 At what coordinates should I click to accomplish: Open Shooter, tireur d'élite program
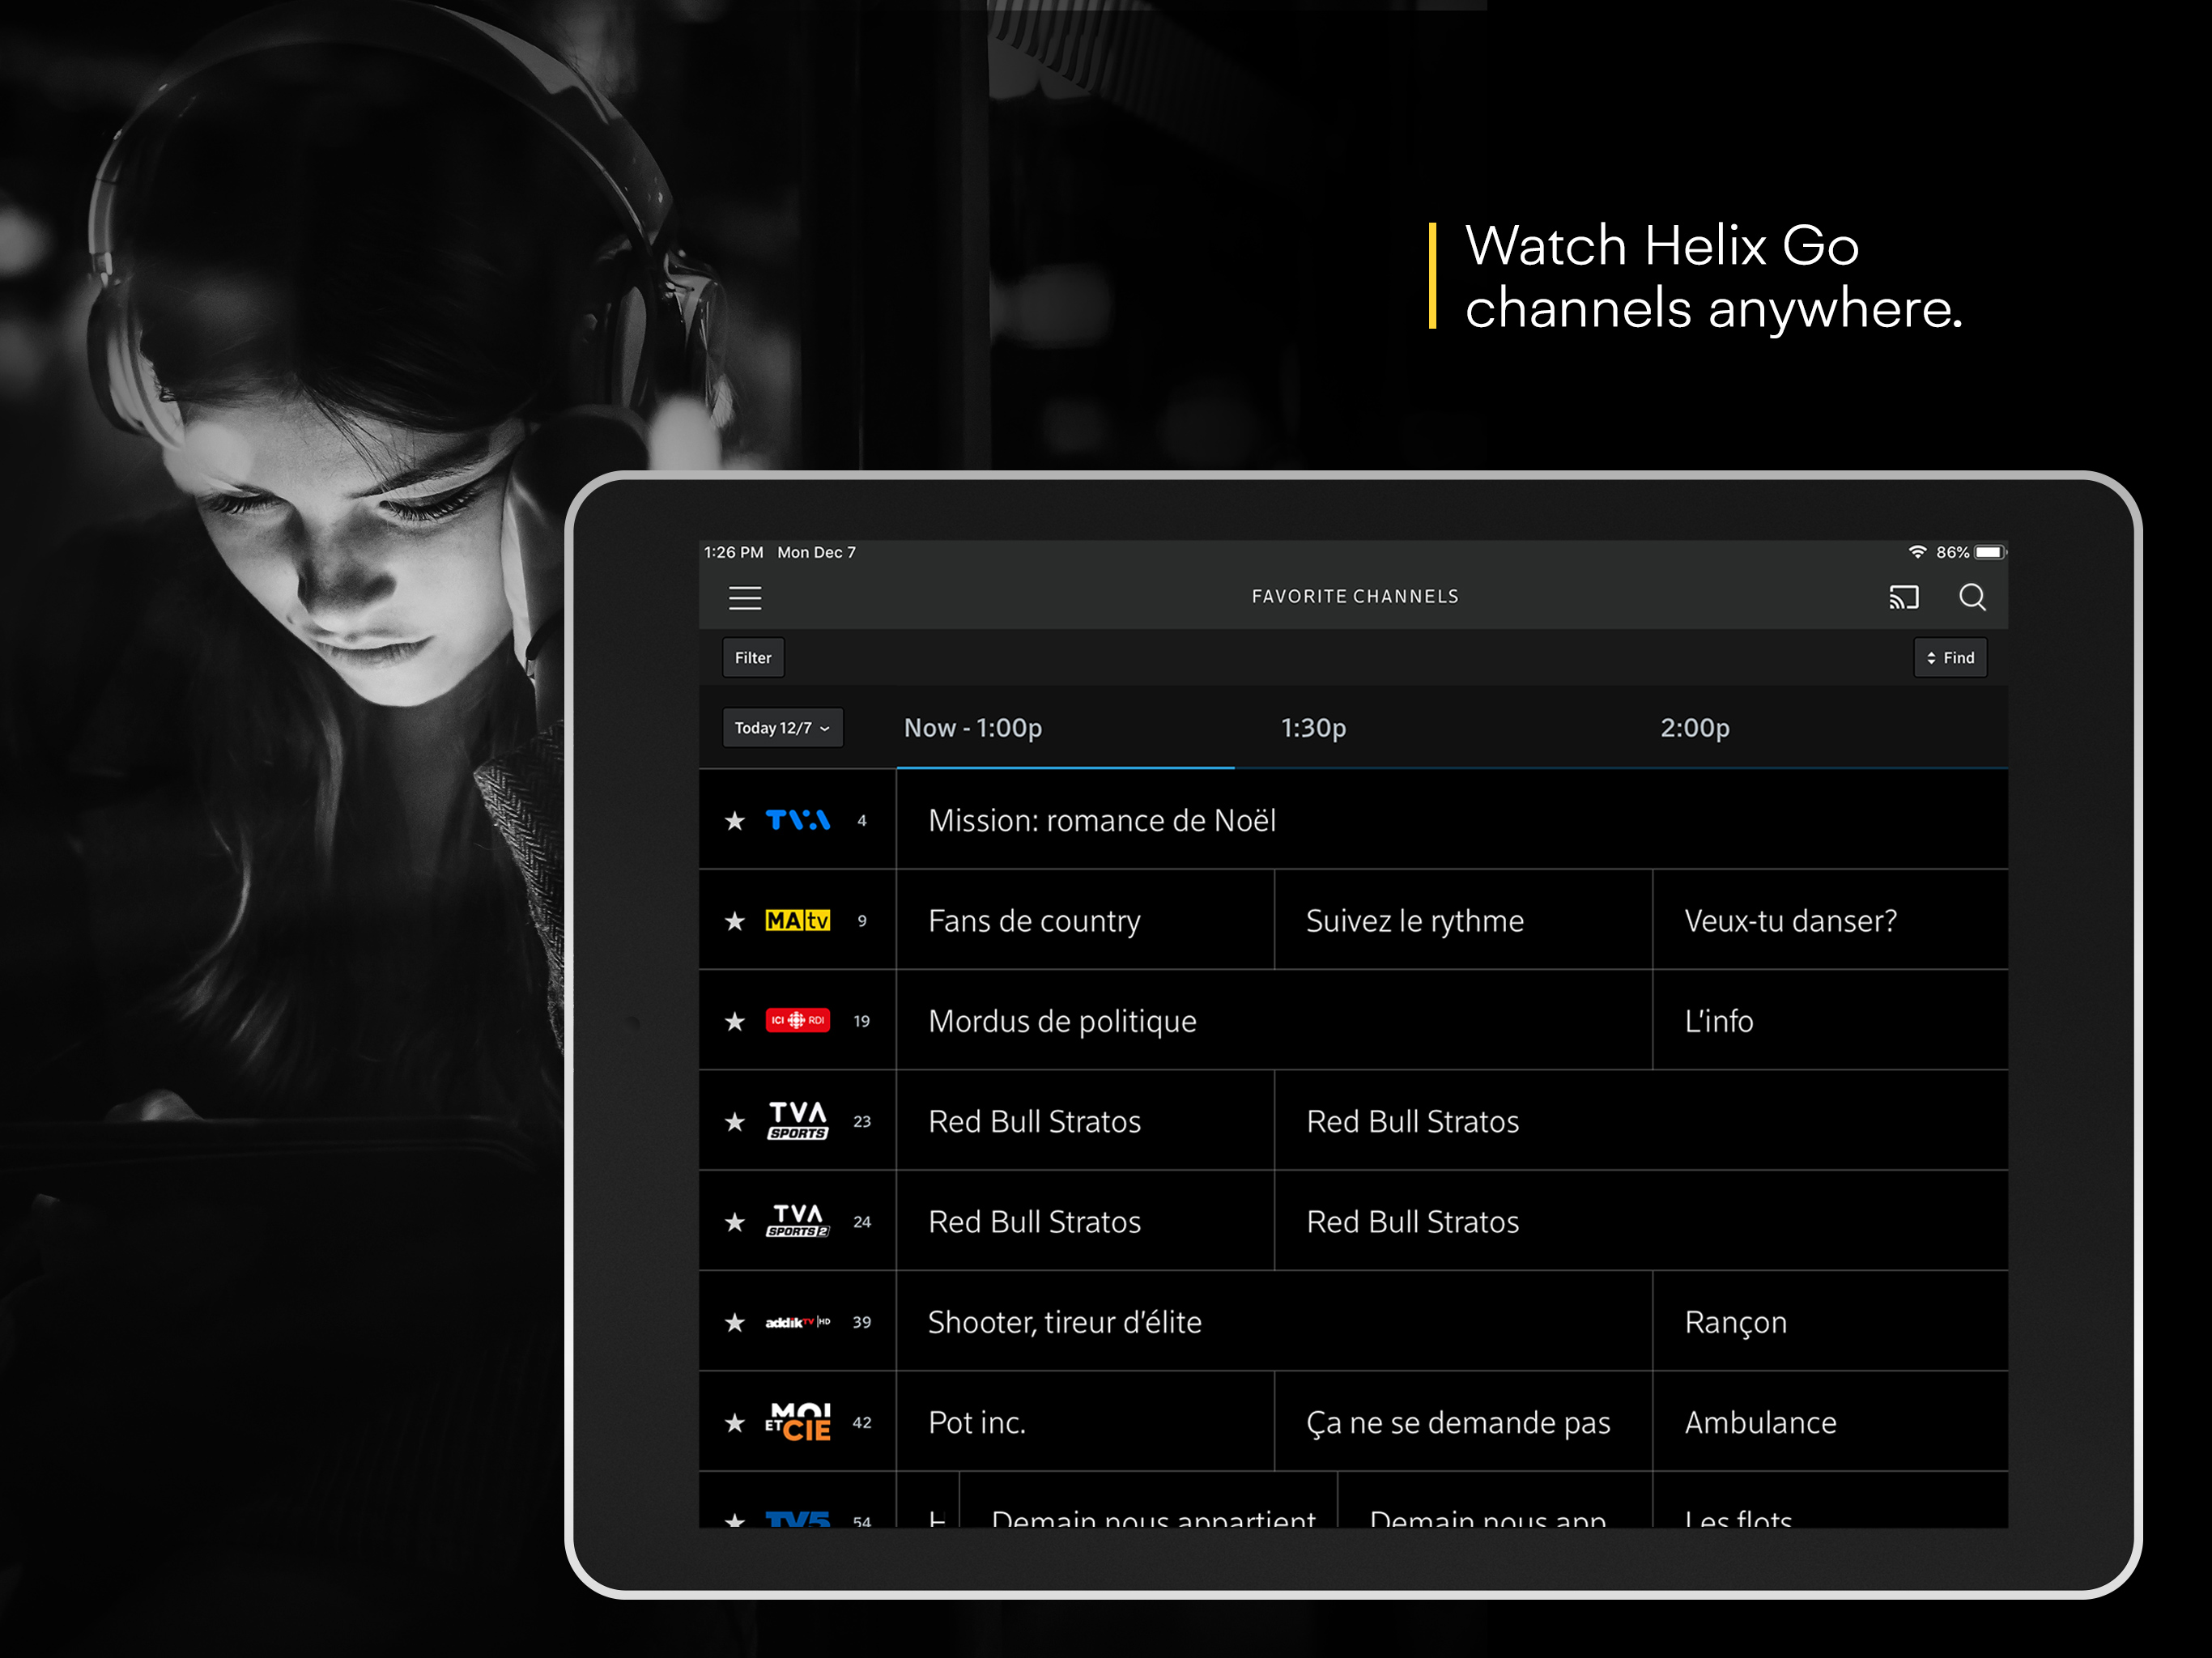(1274, 1321)
